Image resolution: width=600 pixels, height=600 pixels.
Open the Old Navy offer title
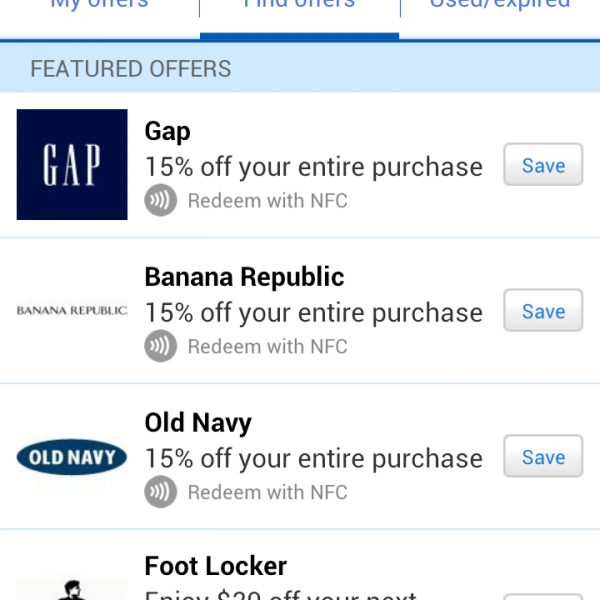[x=198, y=423]
